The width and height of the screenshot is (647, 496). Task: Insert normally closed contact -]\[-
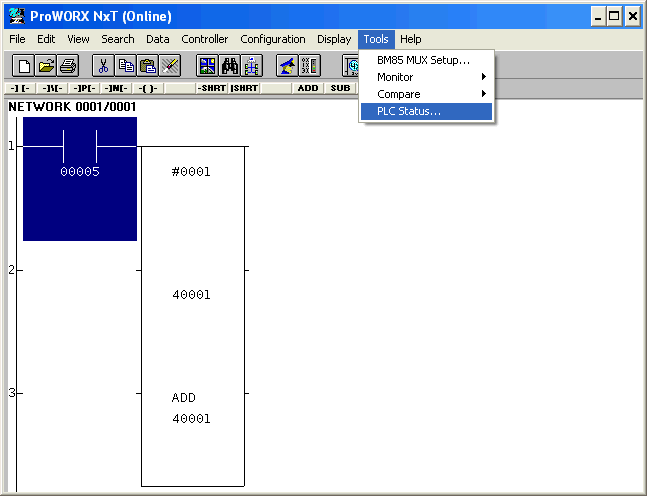(x=52, y=88)
